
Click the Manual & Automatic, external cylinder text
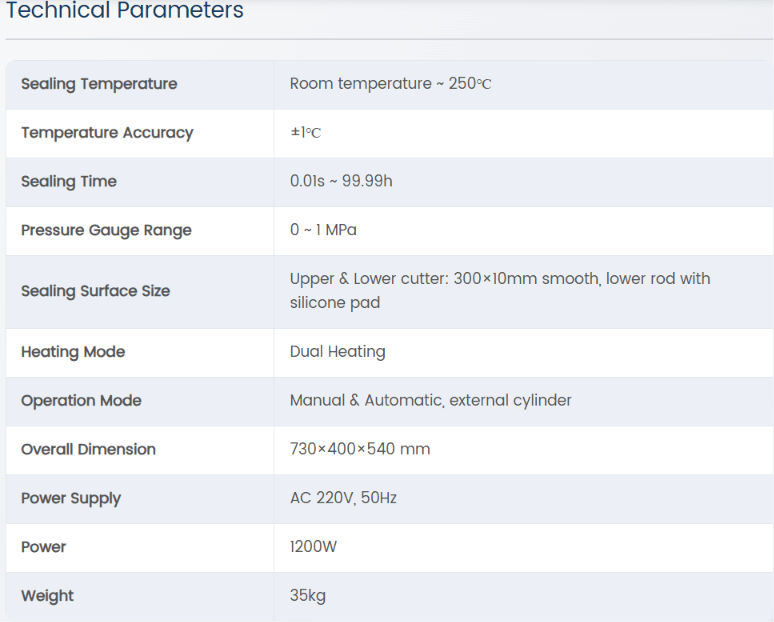pyautogui.click(x=430, y=400)
